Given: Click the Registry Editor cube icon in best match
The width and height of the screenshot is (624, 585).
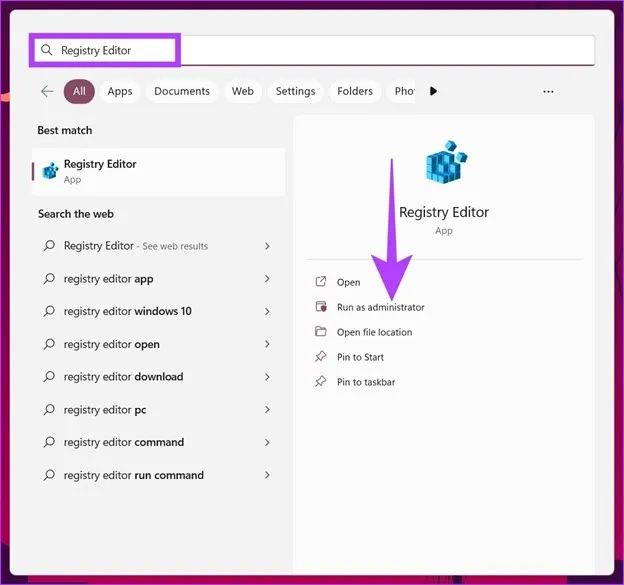Looking at the screenshot, I should click(x=51, y=170).
